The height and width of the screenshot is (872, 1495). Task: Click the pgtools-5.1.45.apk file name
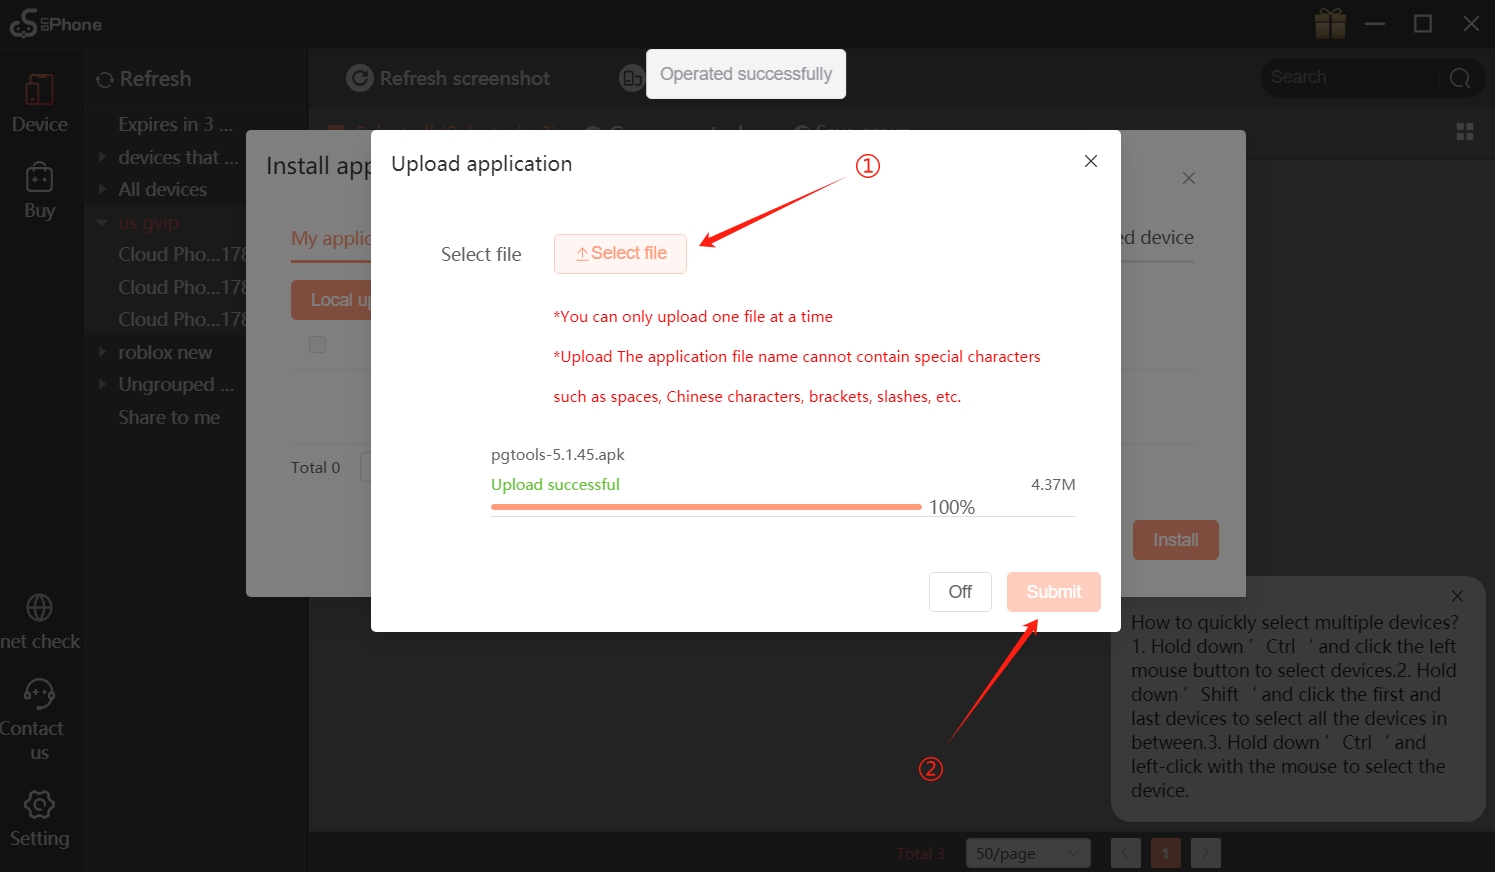pos(558,454)
